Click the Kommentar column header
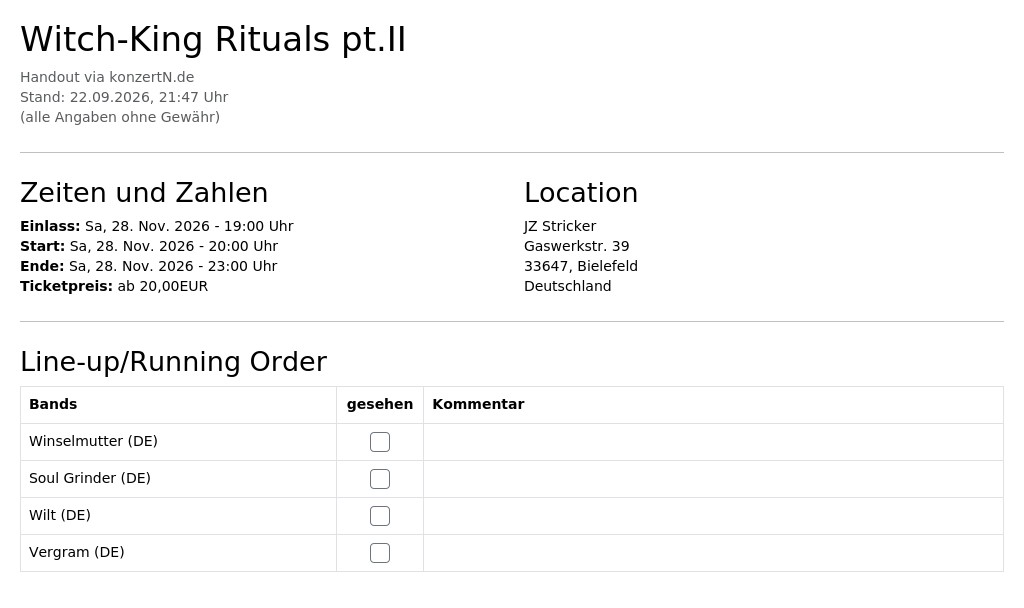The height and width of the screenshot is (608, 1024). [x=478, y=404]
